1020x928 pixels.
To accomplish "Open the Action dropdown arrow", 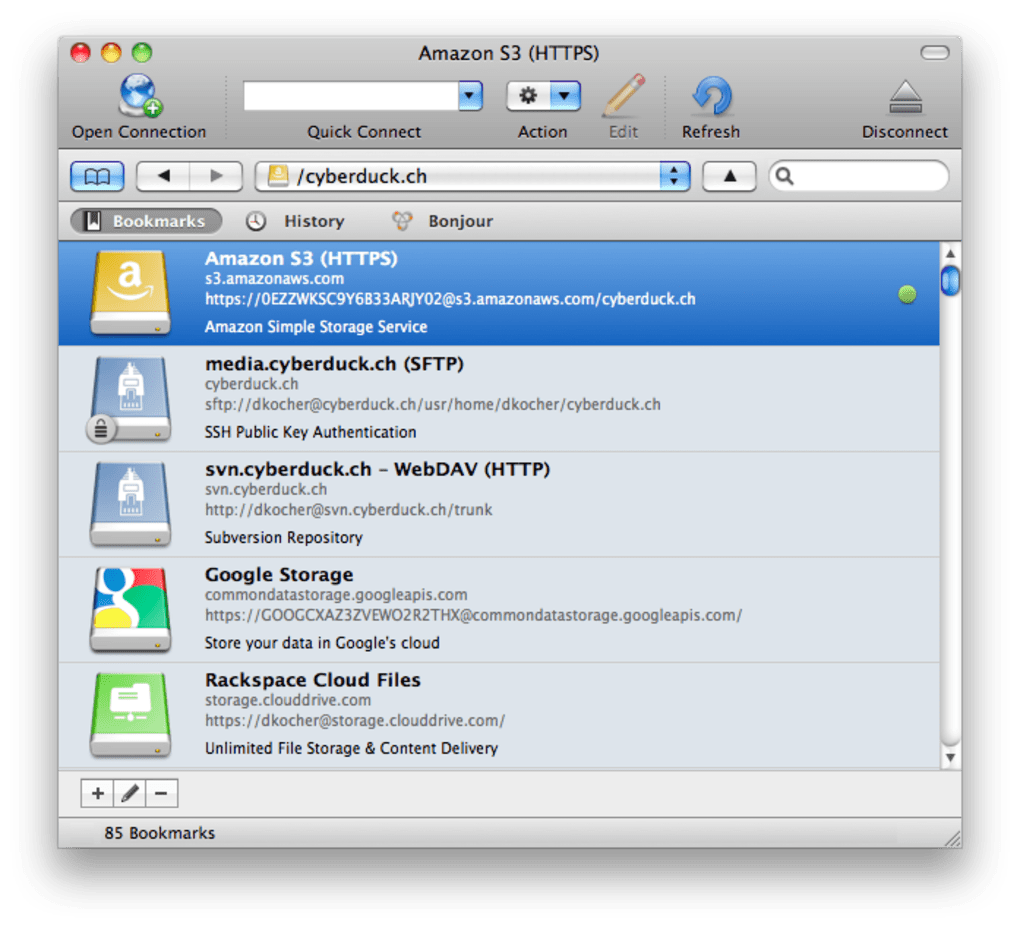I will click(x=561, y=96).
